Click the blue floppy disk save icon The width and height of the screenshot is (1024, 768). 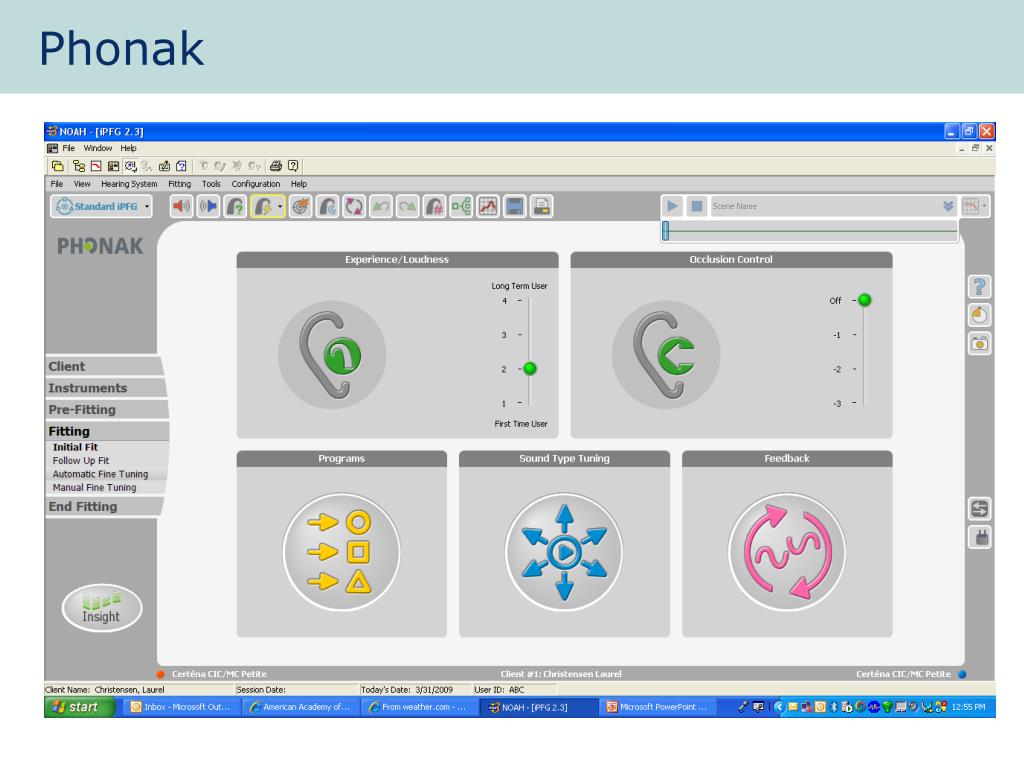[515, 206]
